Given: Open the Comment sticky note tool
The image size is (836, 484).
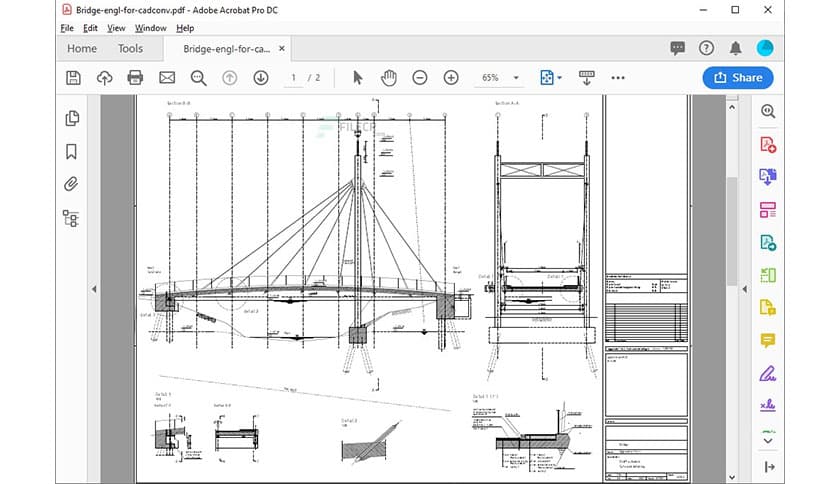Looking at the screenshot, I should [768, 341].
